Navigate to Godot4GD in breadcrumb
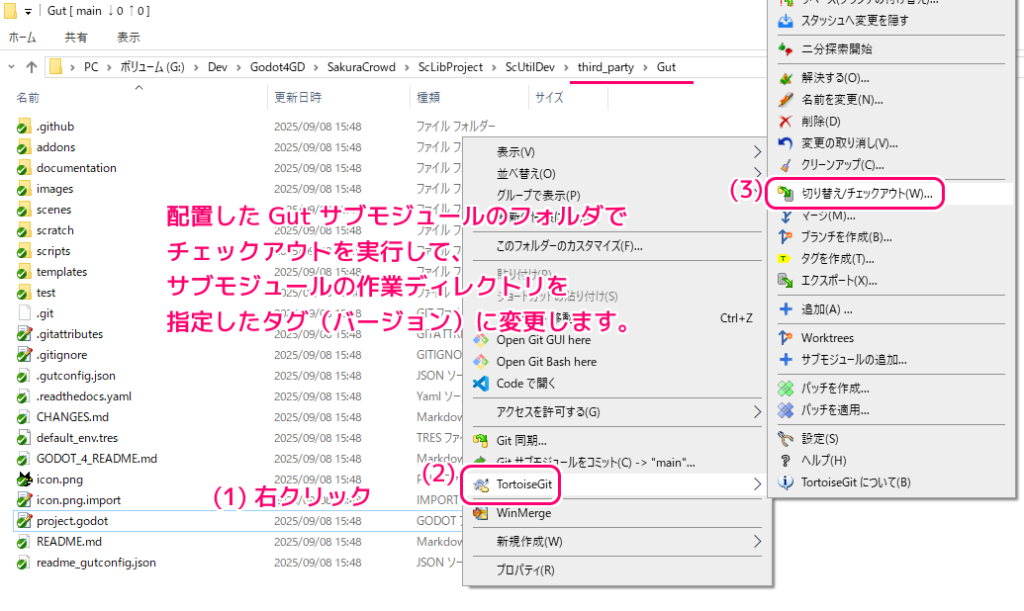The image size is (1024, 611). [278, 67]
